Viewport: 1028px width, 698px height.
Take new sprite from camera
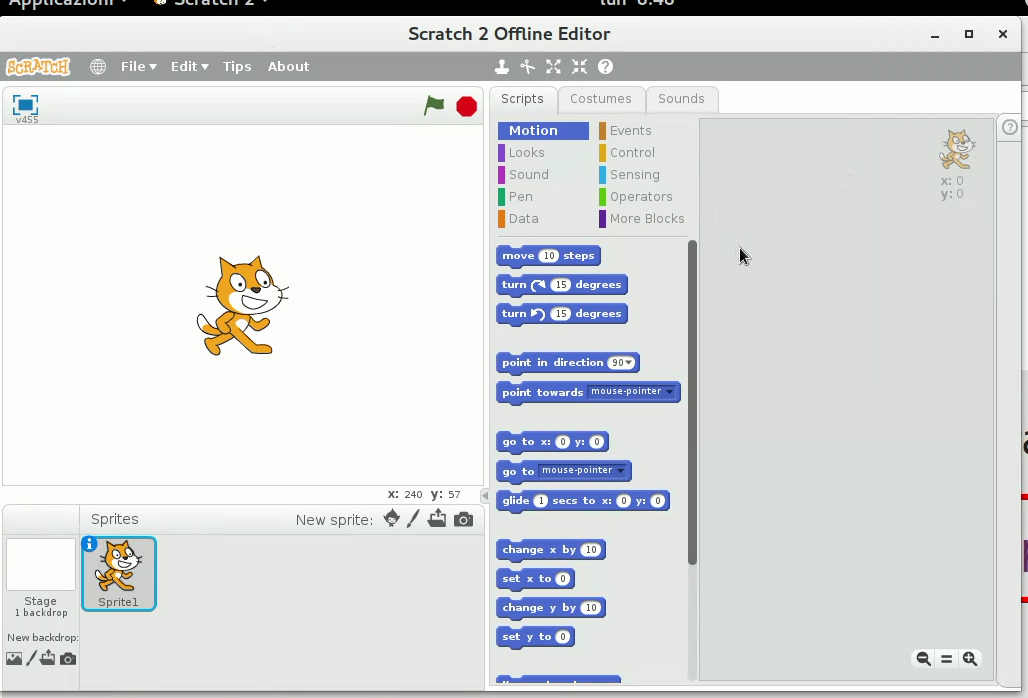(x=463, y=519)
